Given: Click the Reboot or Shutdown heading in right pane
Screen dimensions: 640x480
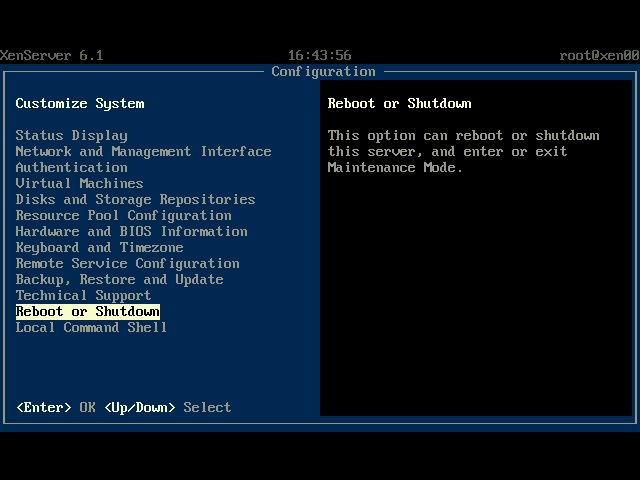Looking at the screenshot, I should click(400, 103).
